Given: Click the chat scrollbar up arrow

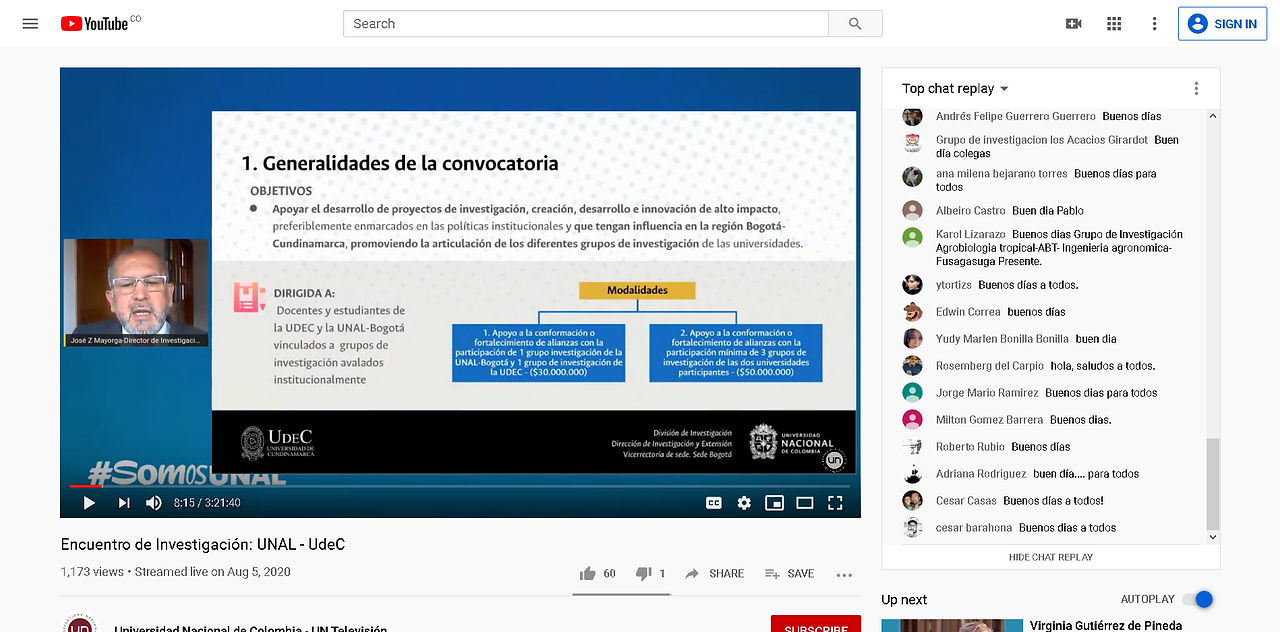Looking at the screenshot, I should point(1213,116).
